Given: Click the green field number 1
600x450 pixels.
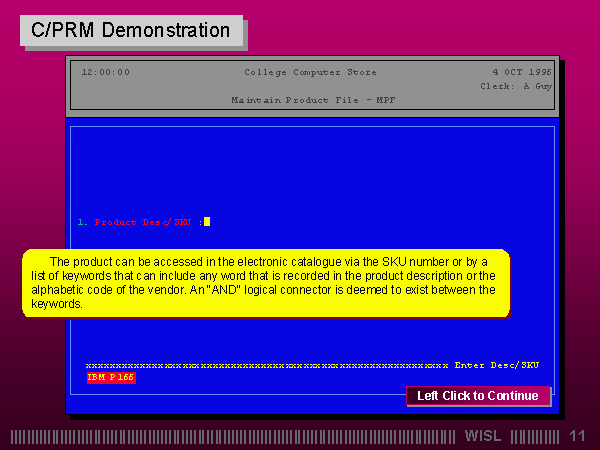Looking at the screenshot, I should (x=80, y=222).
